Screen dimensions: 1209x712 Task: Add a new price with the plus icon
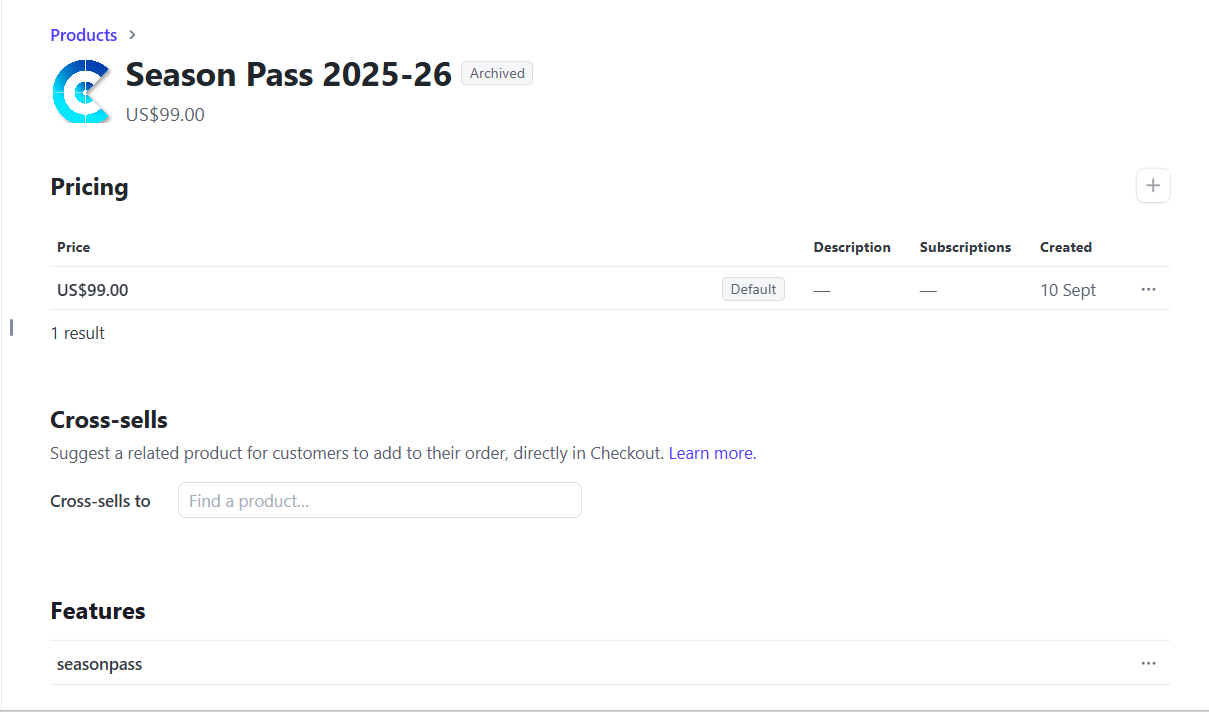(x=1153, y=186)
